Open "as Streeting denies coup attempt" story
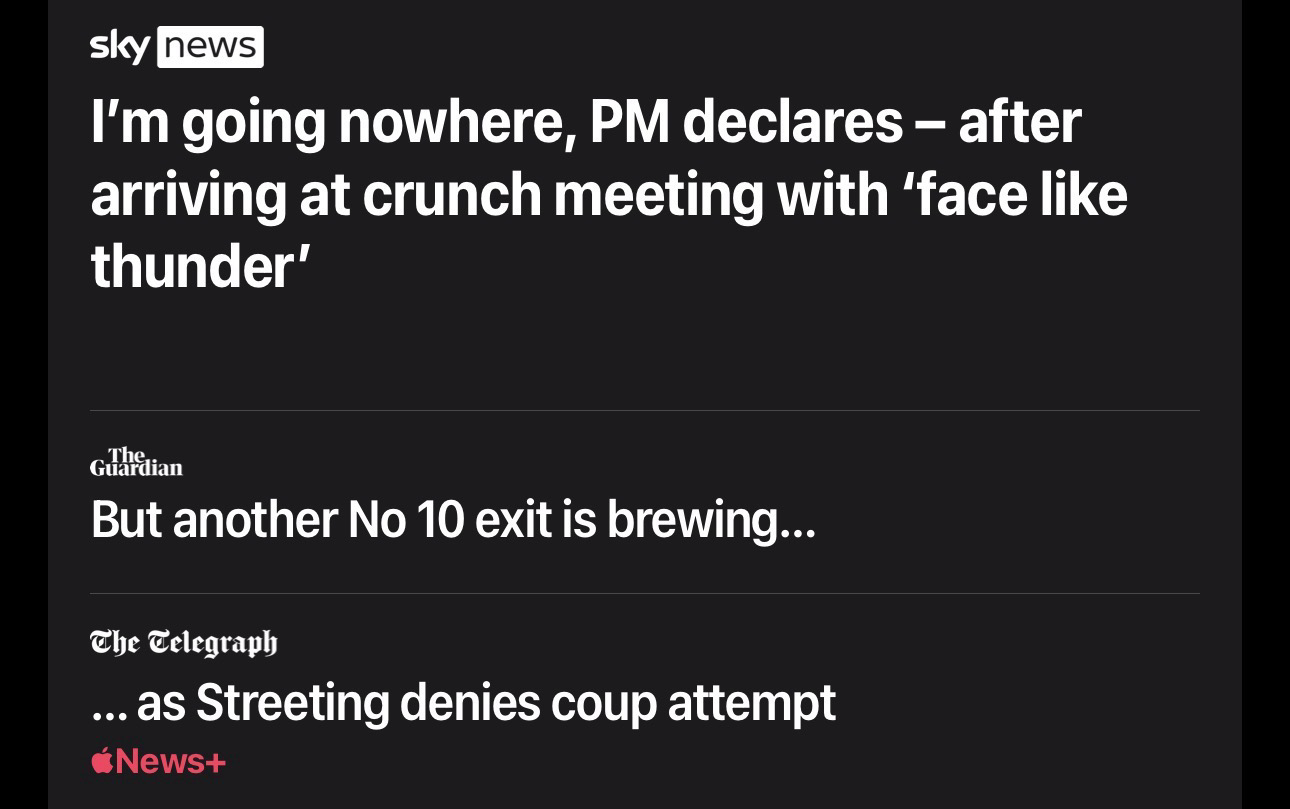This screenshot has height=809, width=1290. (x=462, y=702)
